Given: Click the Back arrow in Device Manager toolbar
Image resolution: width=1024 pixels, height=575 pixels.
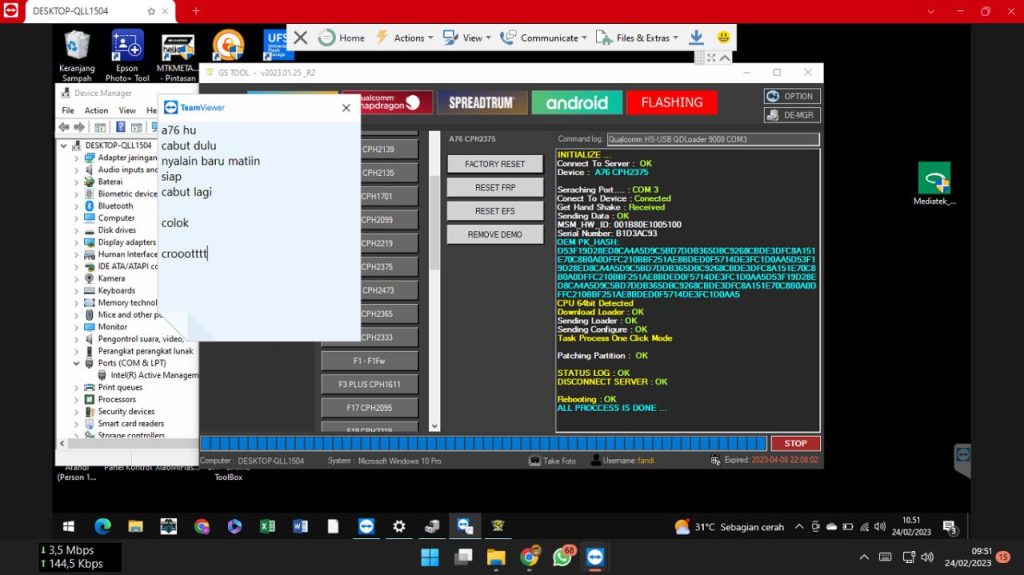Looking at the screenshot, I should click(64, 127).
